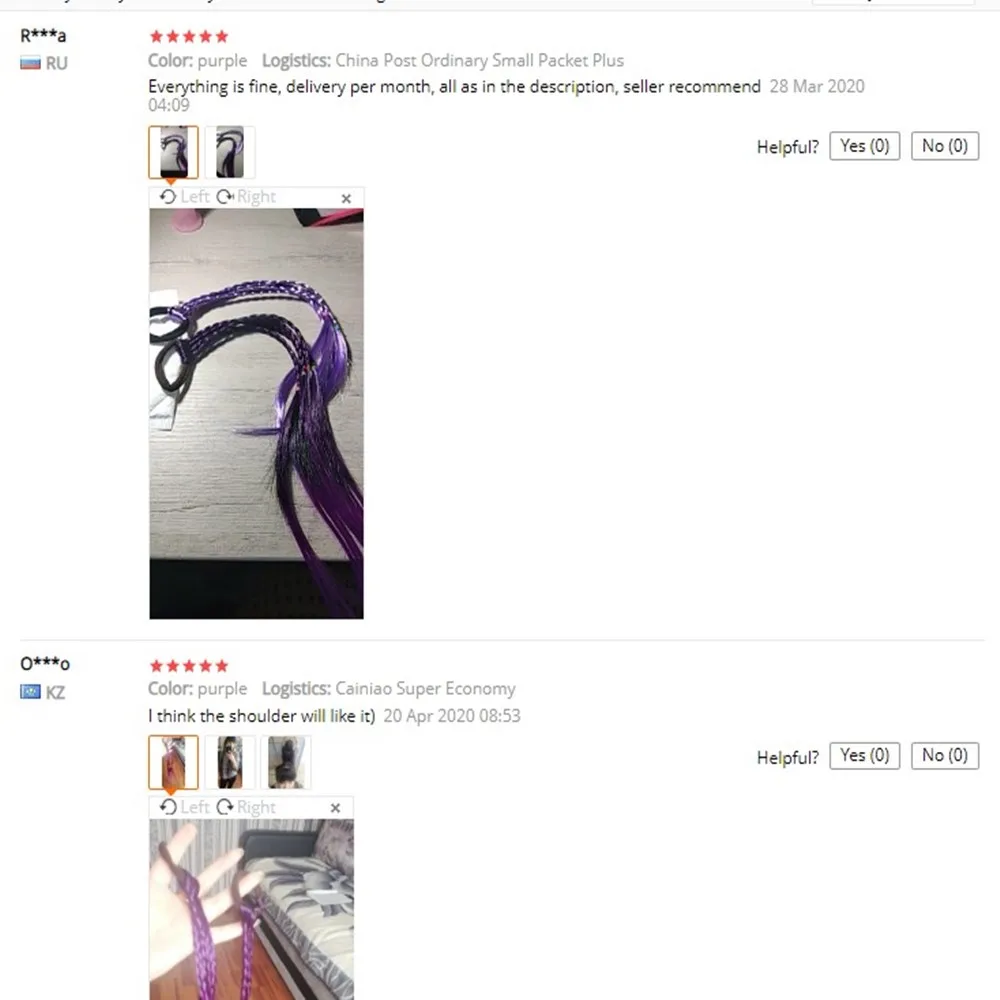Image resolution: width=1000 pixels, height=1000 pixels.
Task: Click the Russian flag icon beside RU
Action: pos(30,63)
